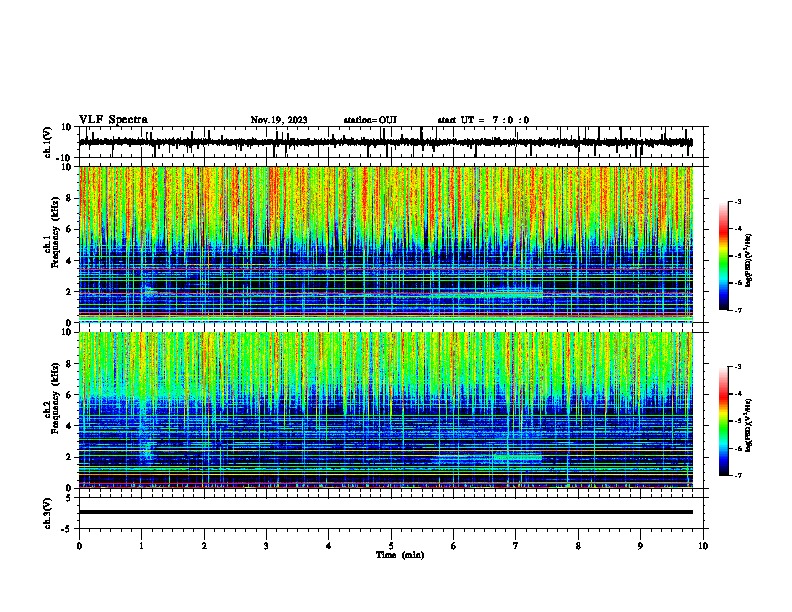Click the ch.3 flat black trace

click(386, 512)
